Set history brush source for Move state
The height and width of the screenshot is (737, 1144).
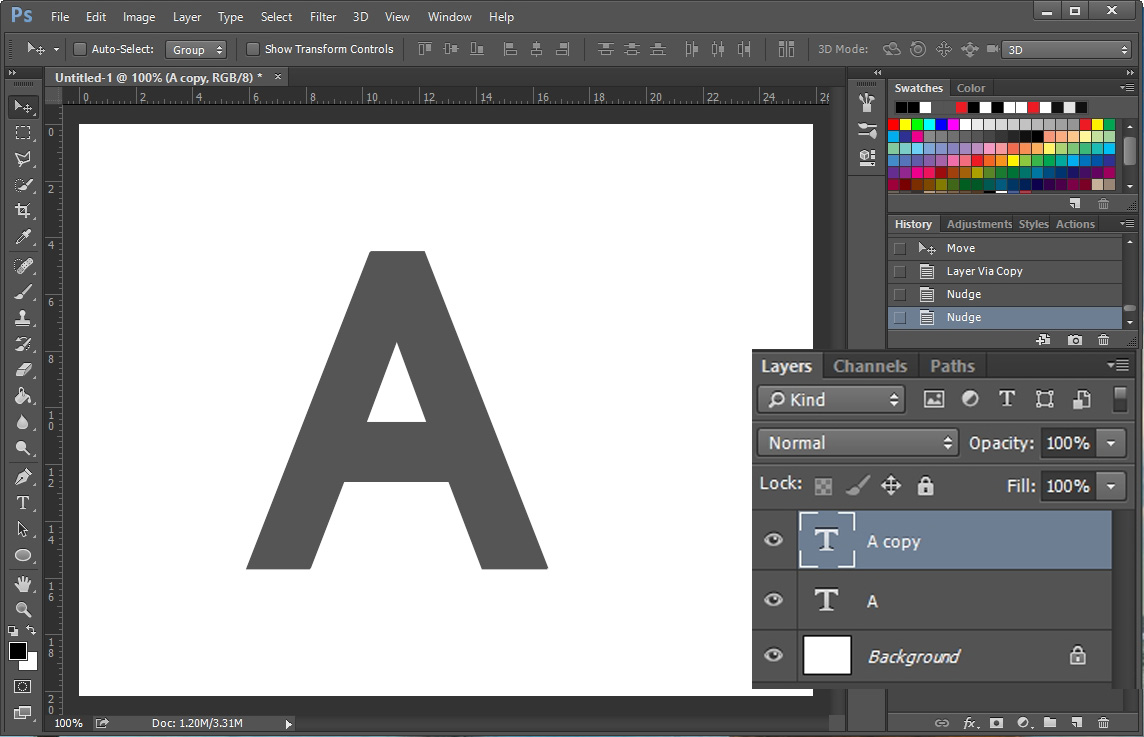point(900,248)
